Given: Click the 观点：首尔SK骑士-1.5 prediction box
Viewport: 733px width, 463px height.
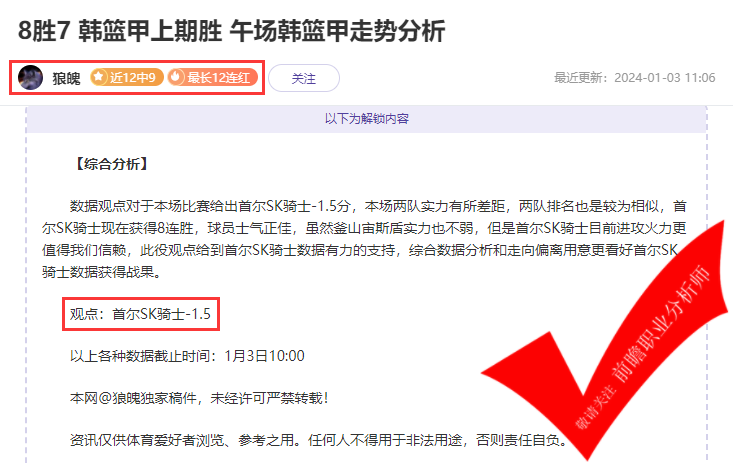Looking at the screenshot, I should (141, 314).
